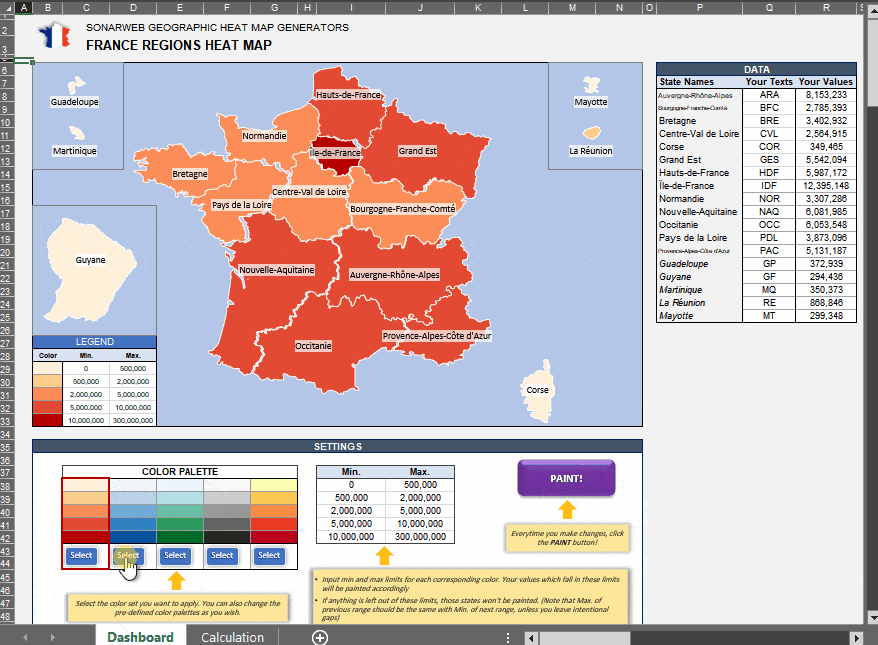Select Guadeloupe value 372,939
This screenshot has height=645, width=878.
[x=826, y=264]
